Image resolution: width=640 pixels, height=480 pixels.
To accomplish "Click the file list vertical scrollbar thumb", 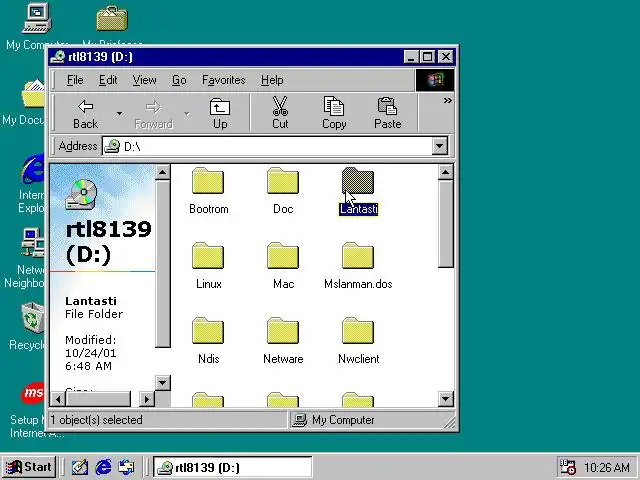I will point(446,224).
